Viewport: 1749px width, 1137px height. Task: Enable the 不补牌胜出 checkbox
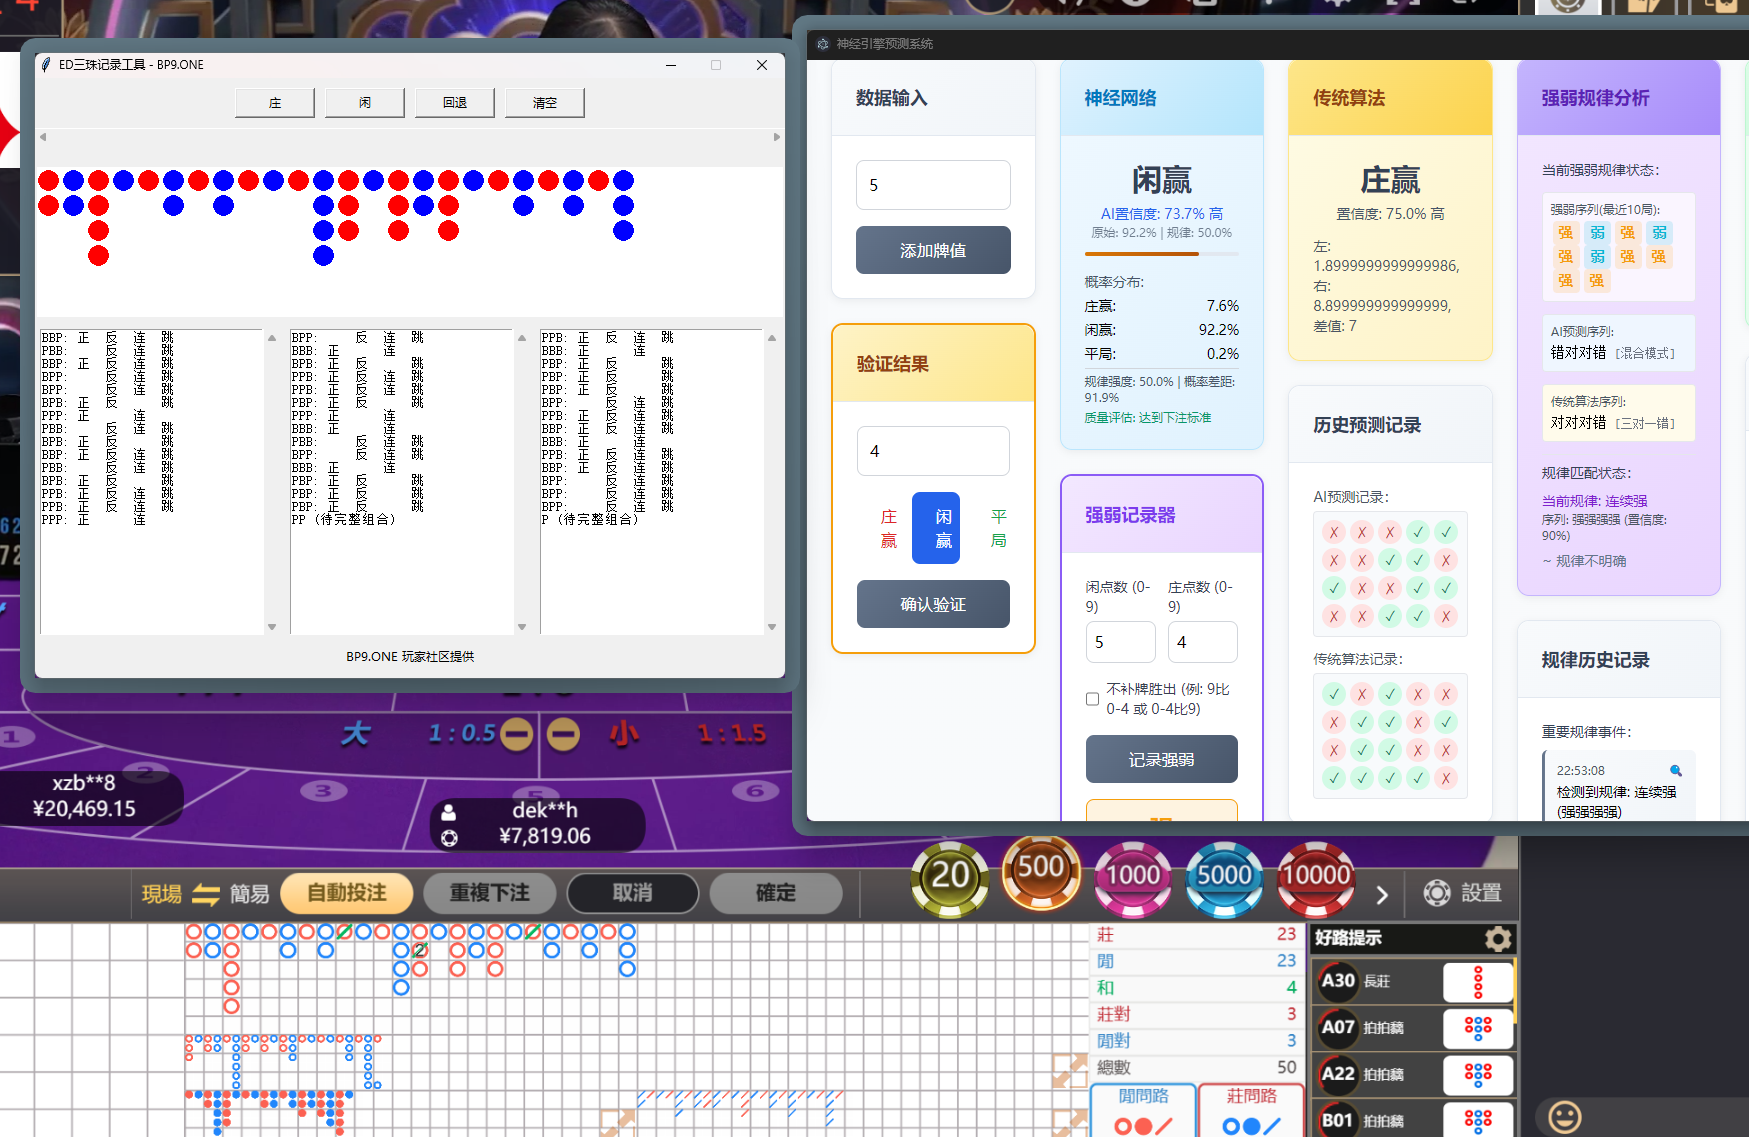(1092, 699)
